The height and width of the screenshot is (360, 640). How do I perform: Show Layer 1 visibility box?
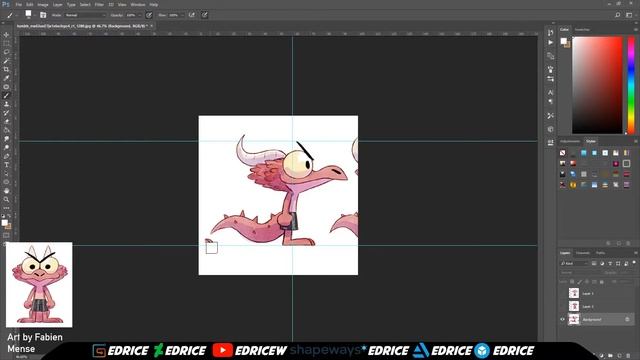tap(562, 293)
